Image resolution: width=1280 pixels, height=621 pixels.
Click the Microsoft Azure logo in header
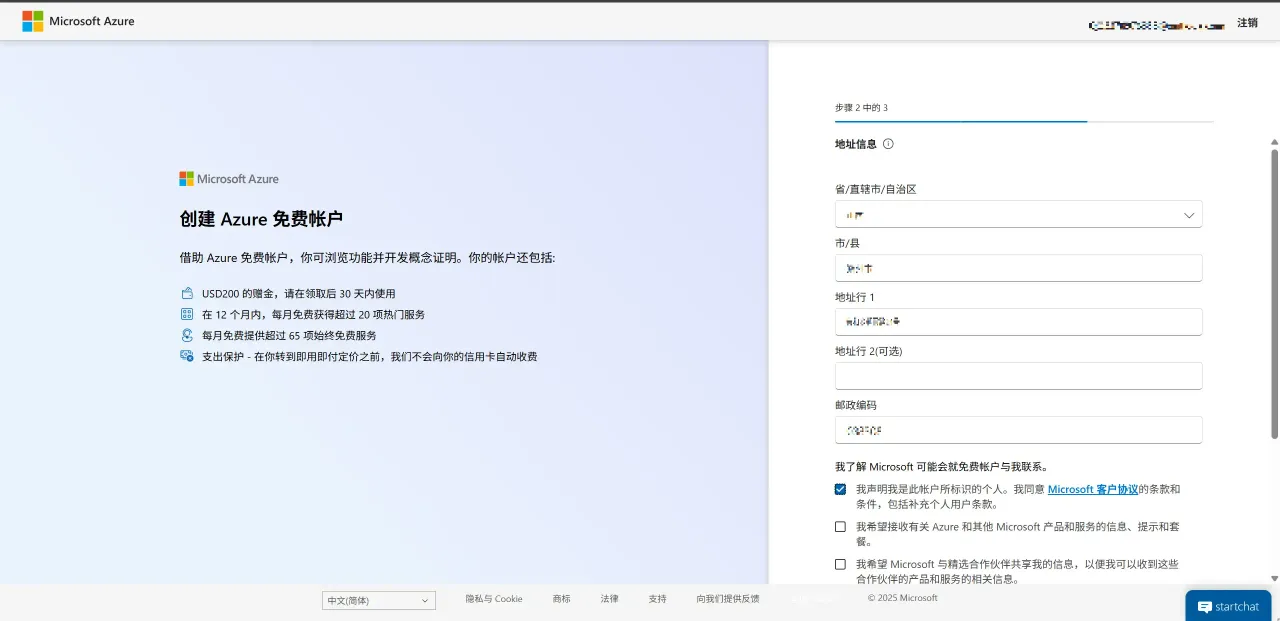pos(78,21)
